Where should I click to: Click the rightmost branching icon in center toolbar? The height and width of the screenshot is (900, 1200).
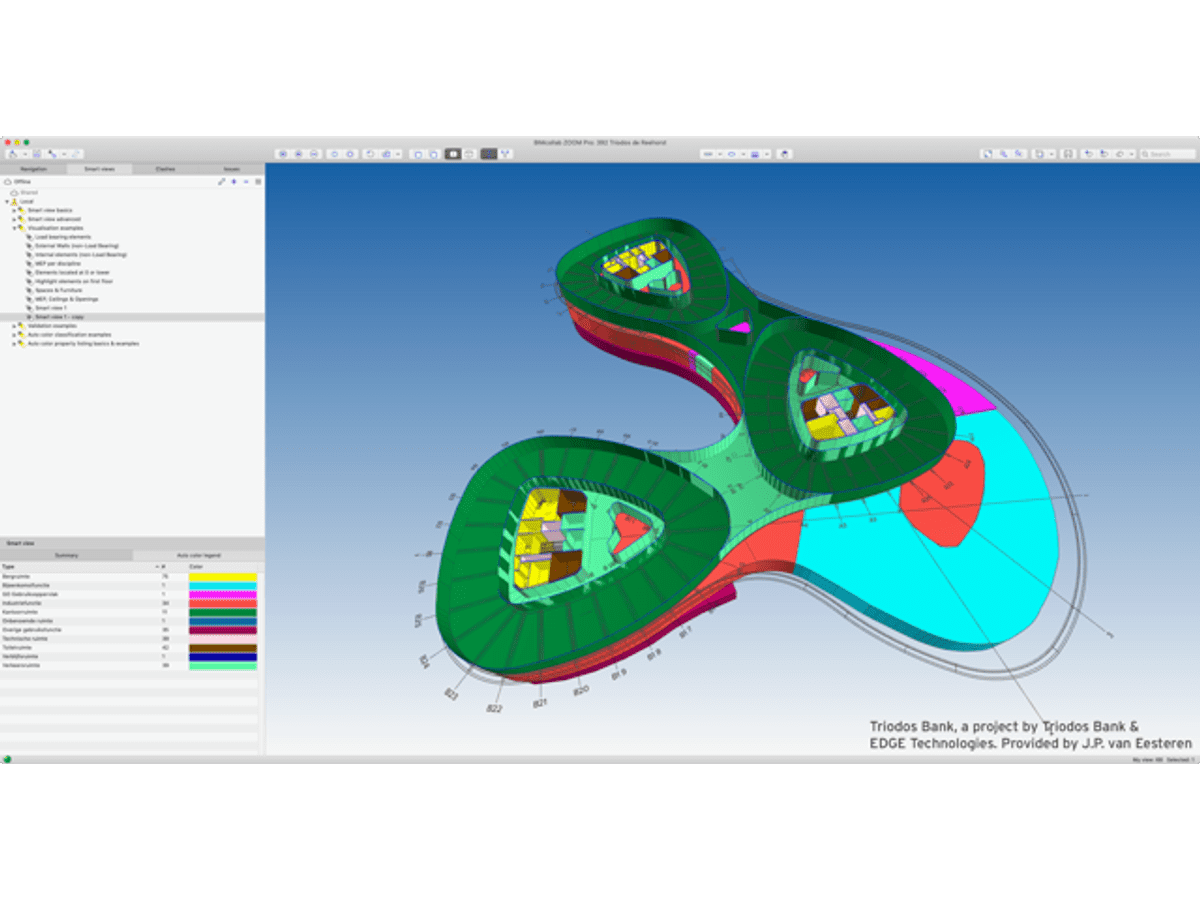[x=506, y=154]
